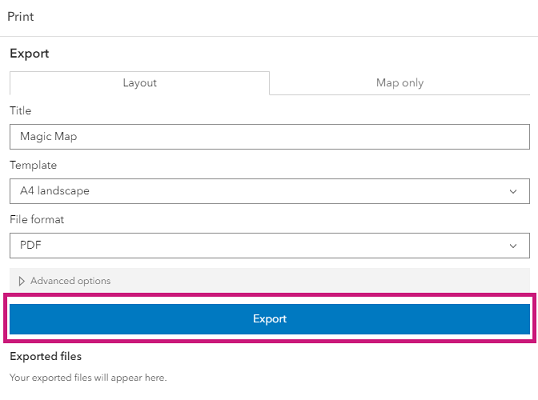Viewport: 538px width, 400px height.
Task: Click the Template field label
Action: click(x=33, y=165)
